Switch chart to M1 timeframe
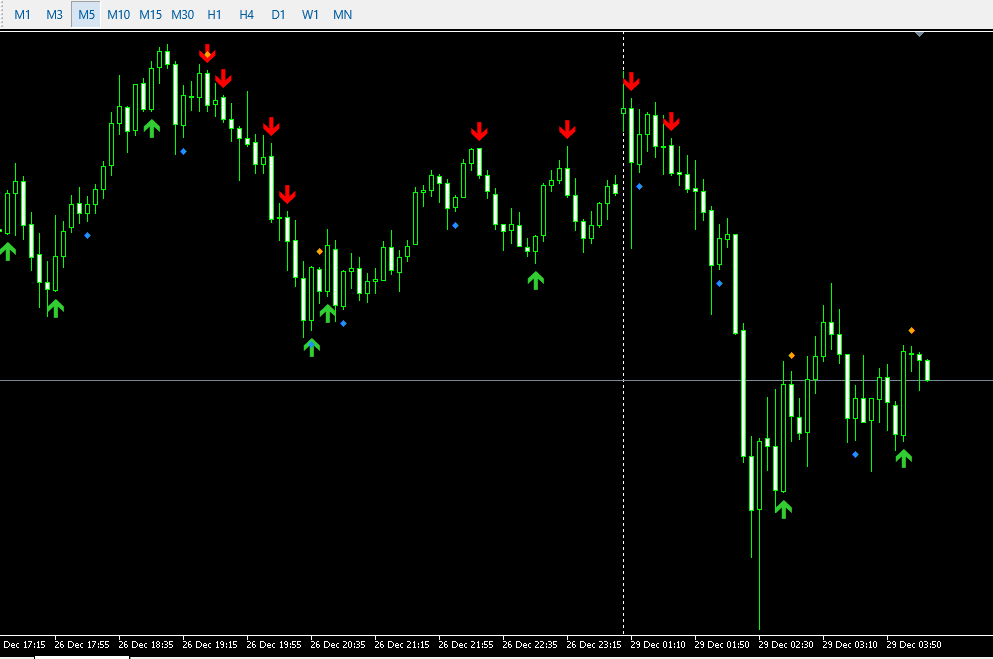 [x=22, y=15]
